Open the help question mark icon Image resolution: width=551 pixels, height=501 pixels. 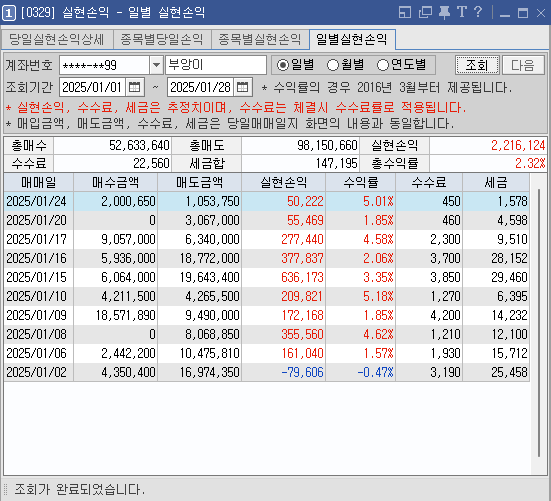click(x=478, y=12)
